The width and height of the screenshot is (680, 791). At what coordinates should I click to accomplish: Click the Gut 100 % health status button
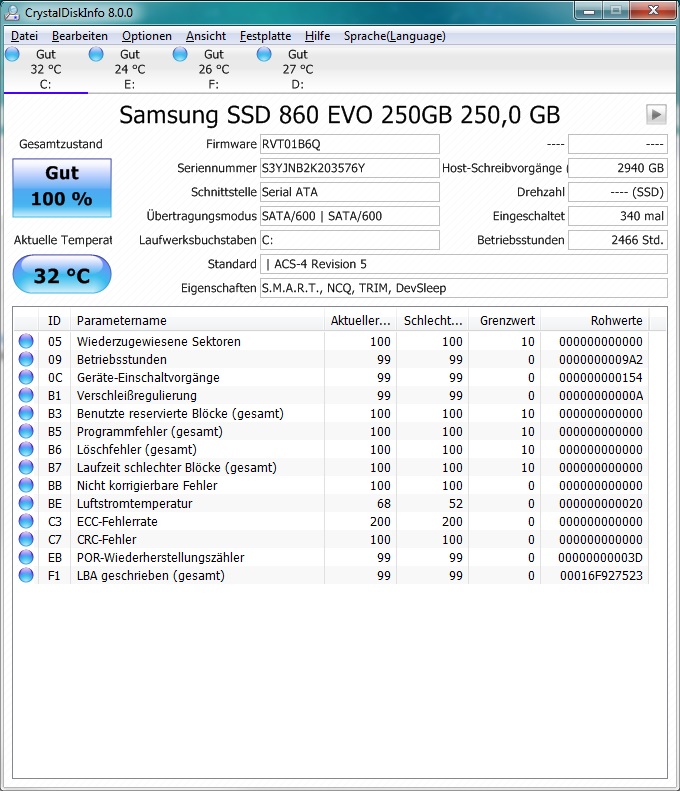pos(62,188)
